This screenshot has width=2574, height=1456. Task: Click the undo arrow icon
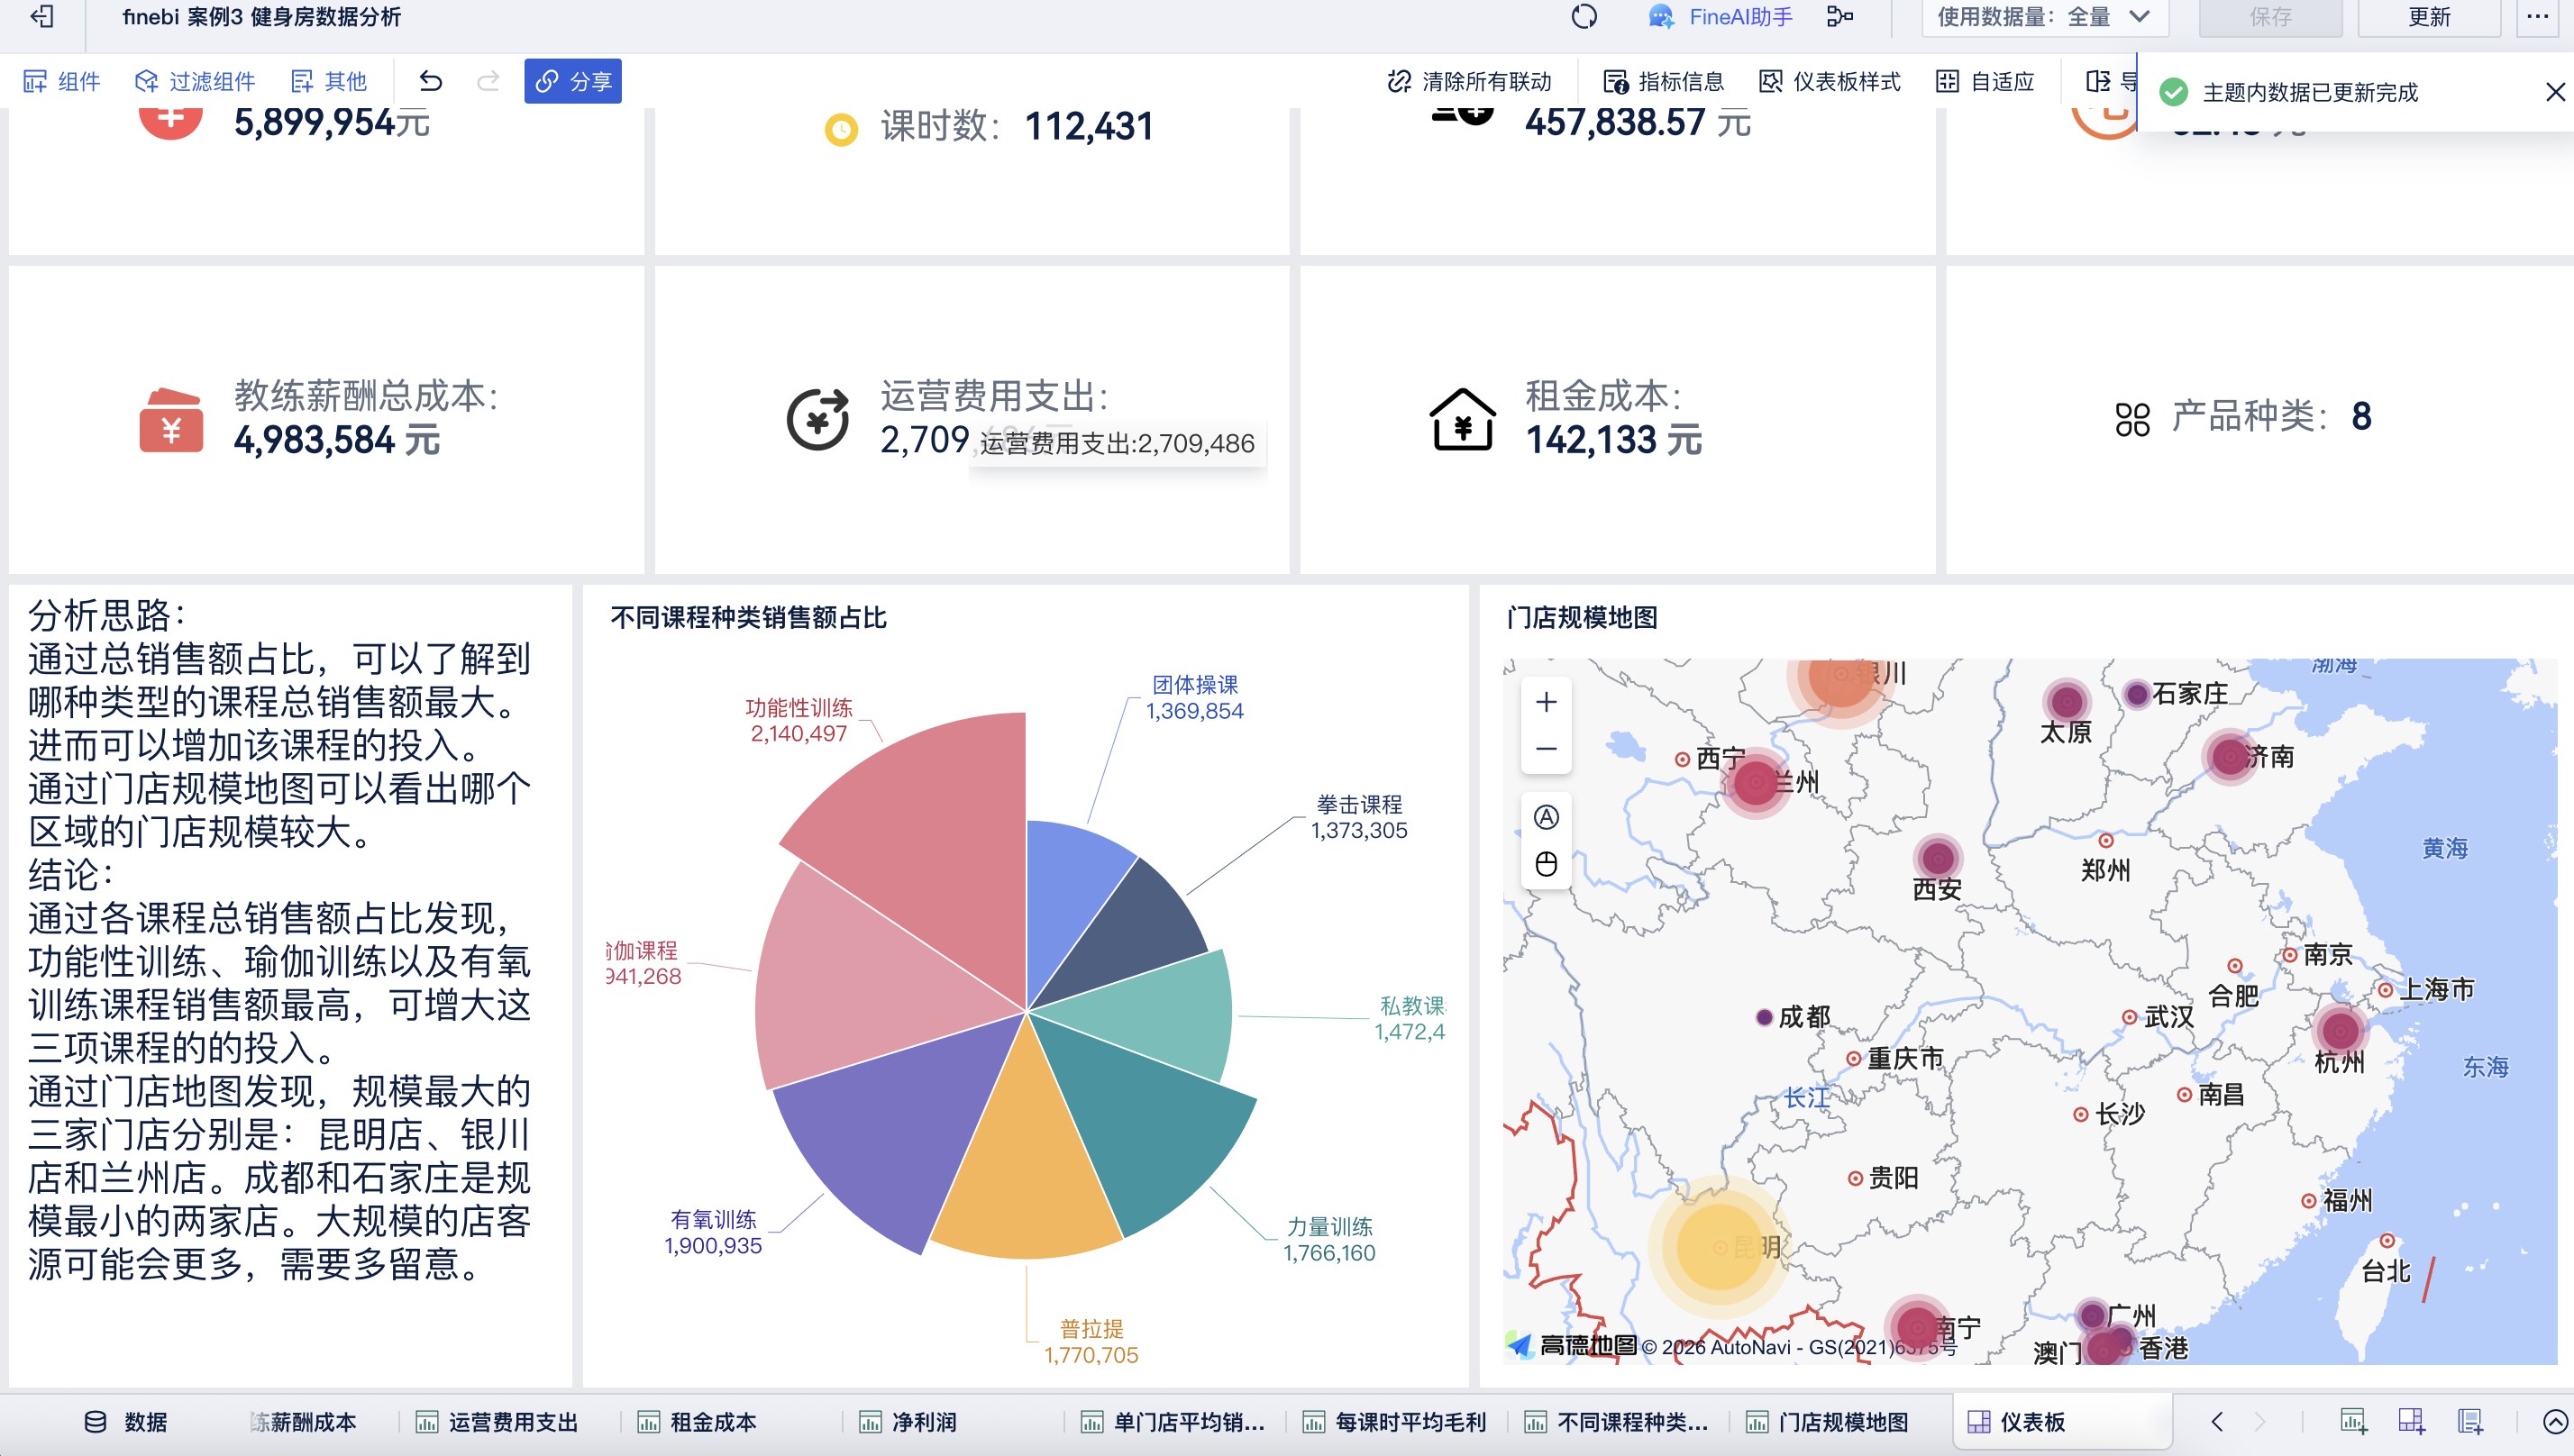tap(430, 81)
